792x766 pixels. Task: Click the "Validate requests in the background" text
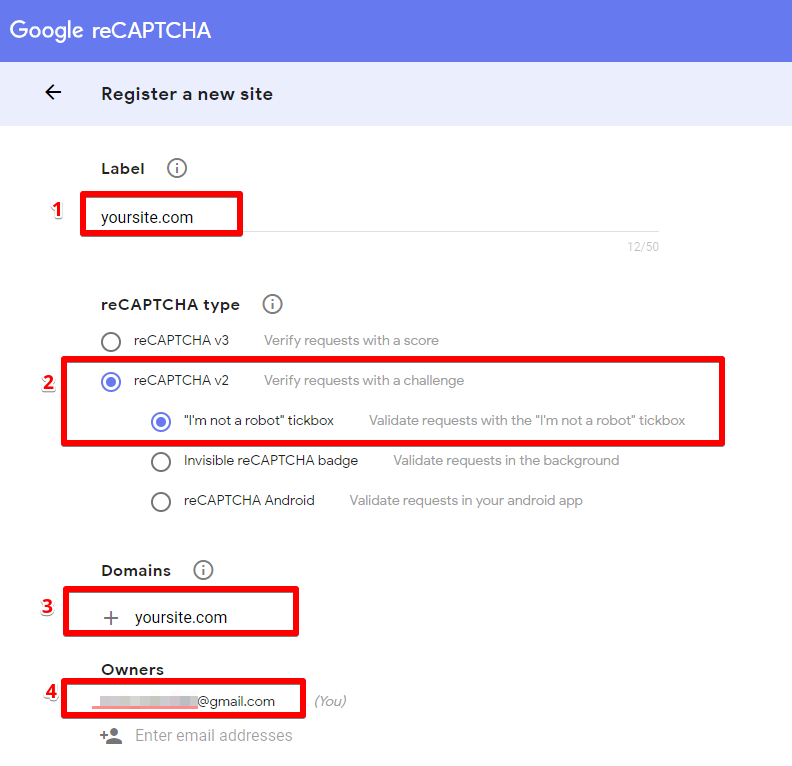tap(506, 461)
